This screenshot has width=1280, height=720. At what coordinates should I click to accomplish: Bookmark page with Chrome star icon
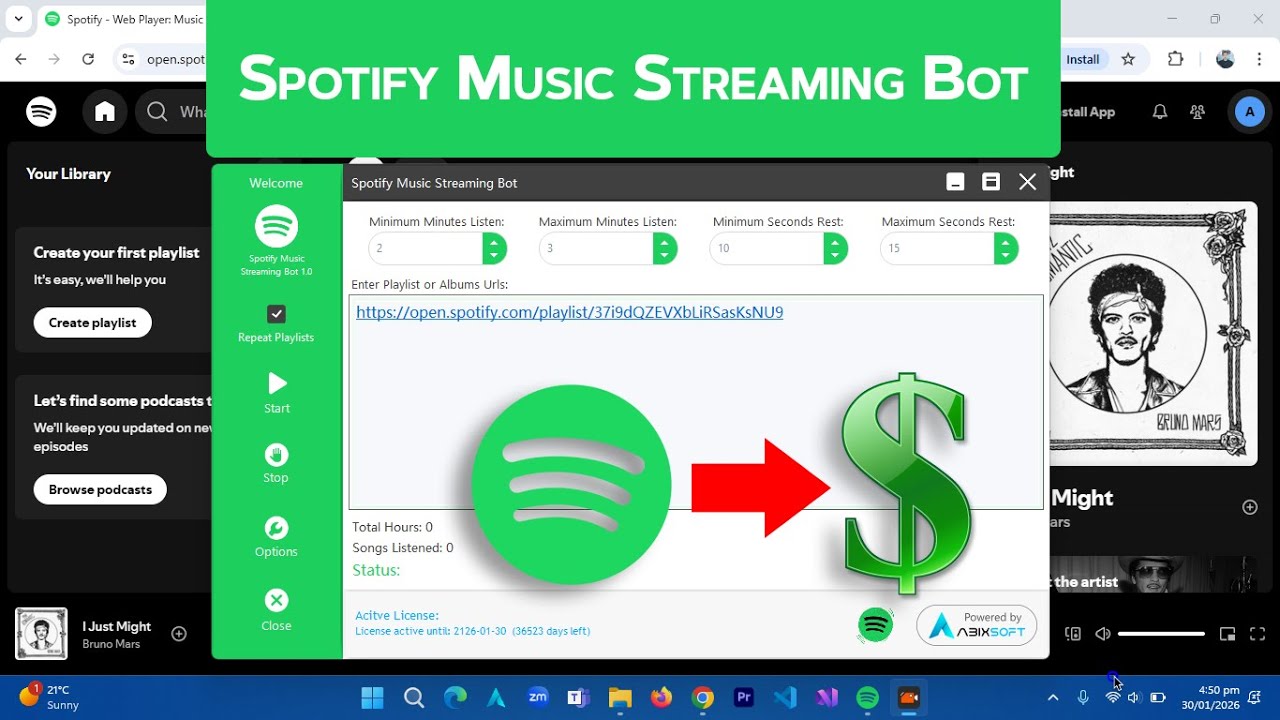(x=1128, y=59)
